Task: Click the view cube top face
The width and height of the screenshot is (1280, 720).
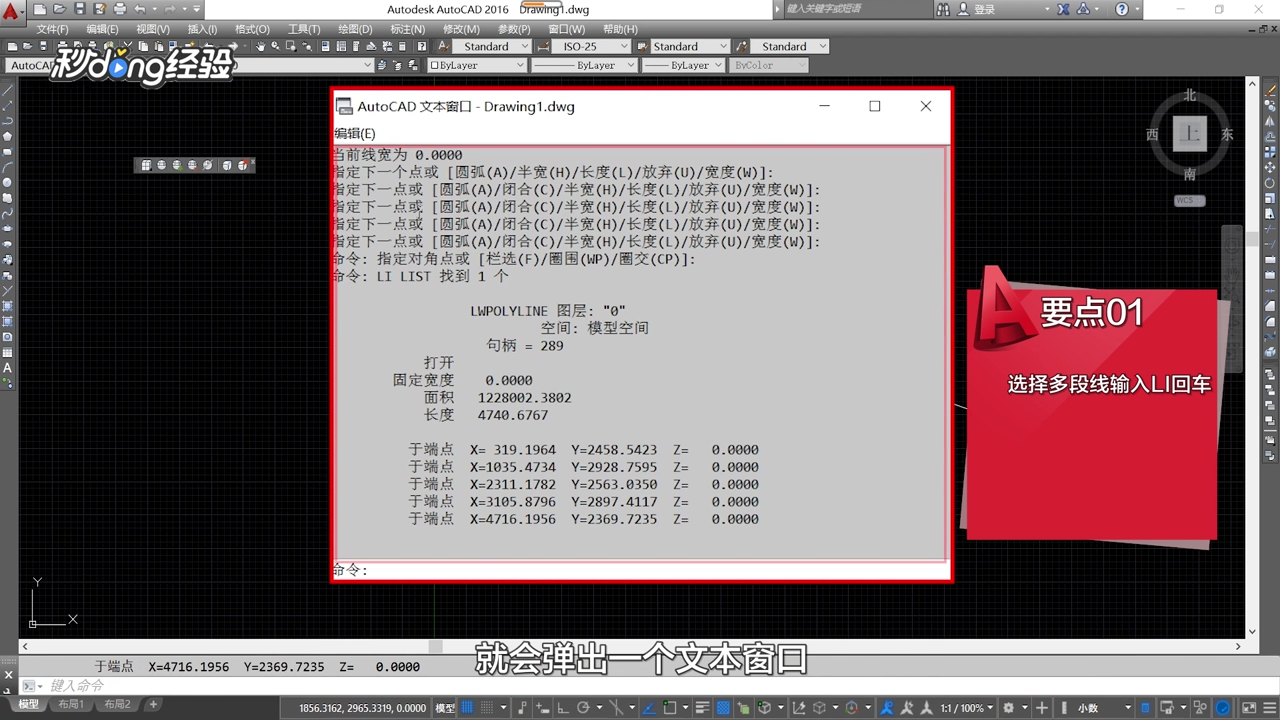Action: pyautogui.click(x=1190, y=133)
